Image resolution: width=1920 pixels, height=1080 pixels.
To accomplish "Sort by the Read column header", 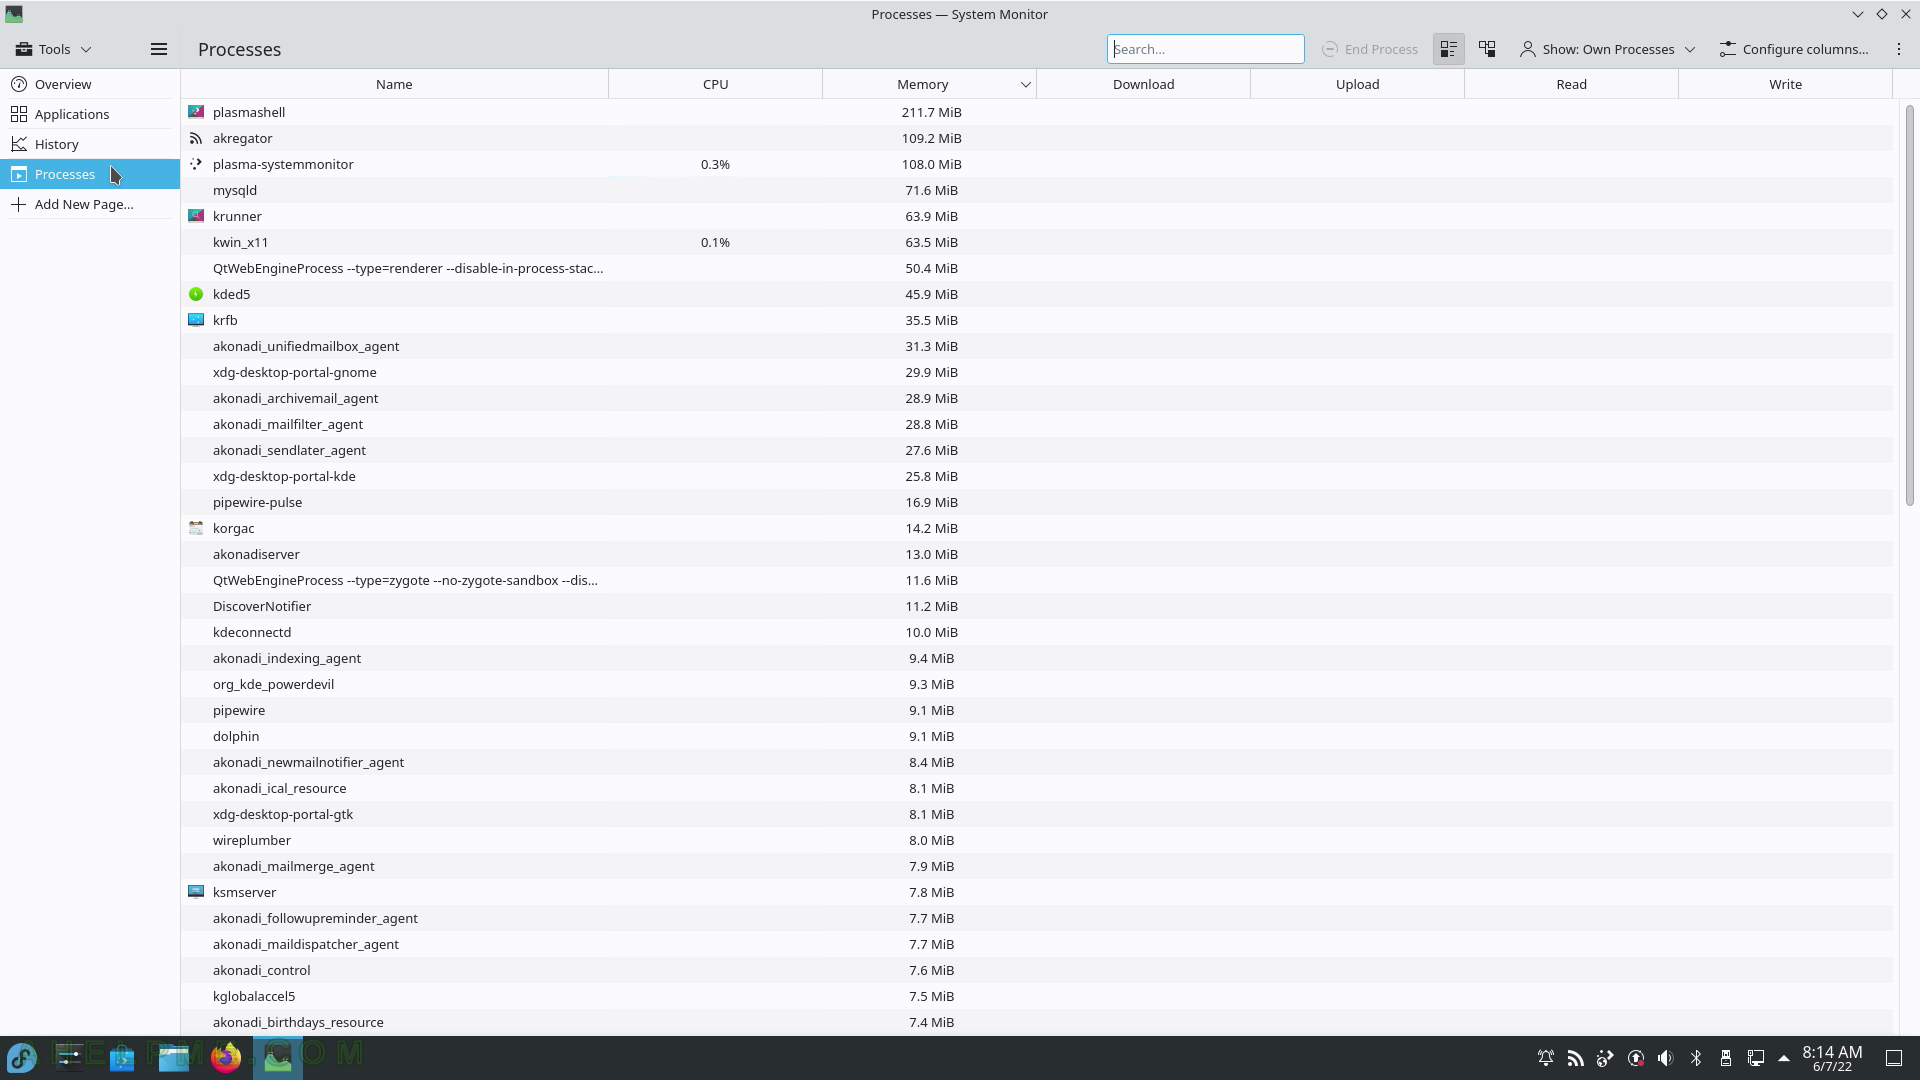I will tap(1571, 84).
